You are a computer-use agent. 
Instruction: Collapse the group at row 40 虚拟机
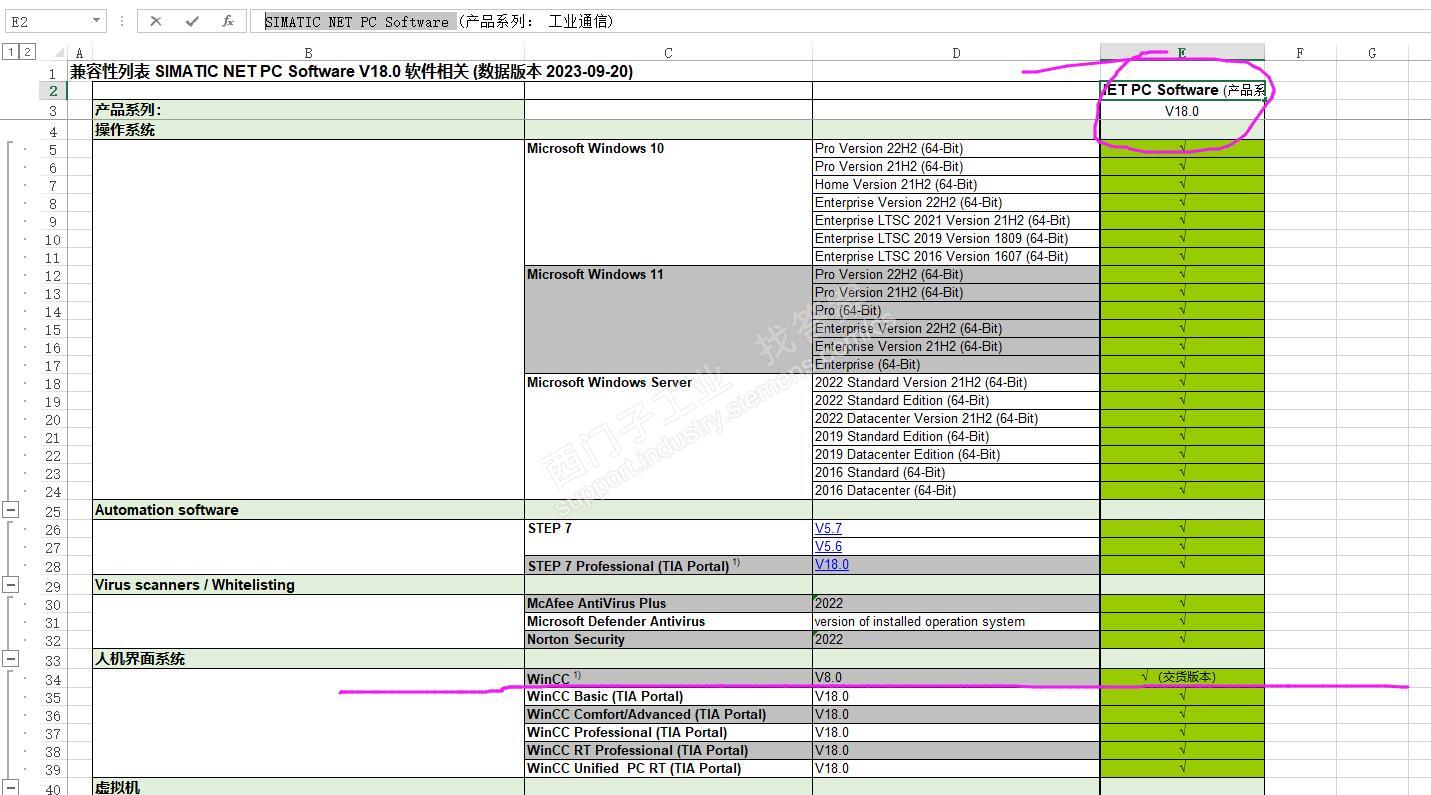(10, 788)
